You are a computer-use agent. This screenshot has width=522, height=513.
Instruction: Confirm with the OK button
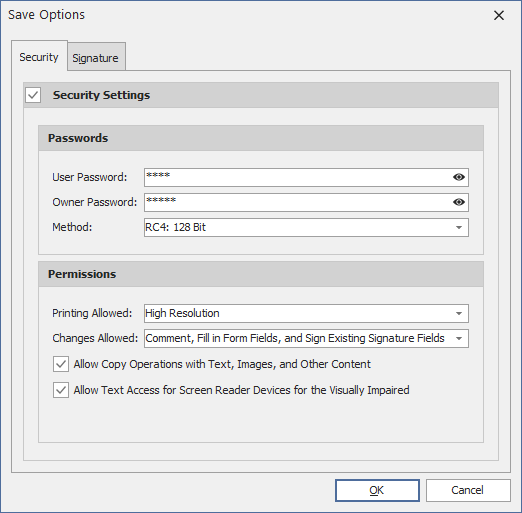(377, 490)
